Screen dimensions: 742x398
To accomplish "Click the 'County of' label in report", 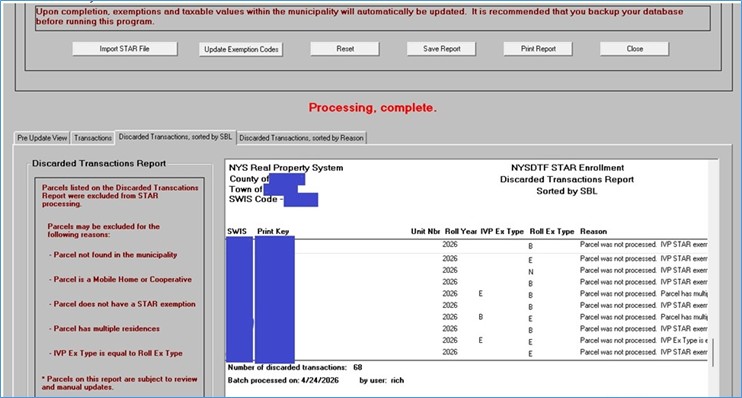I will 249,179.
